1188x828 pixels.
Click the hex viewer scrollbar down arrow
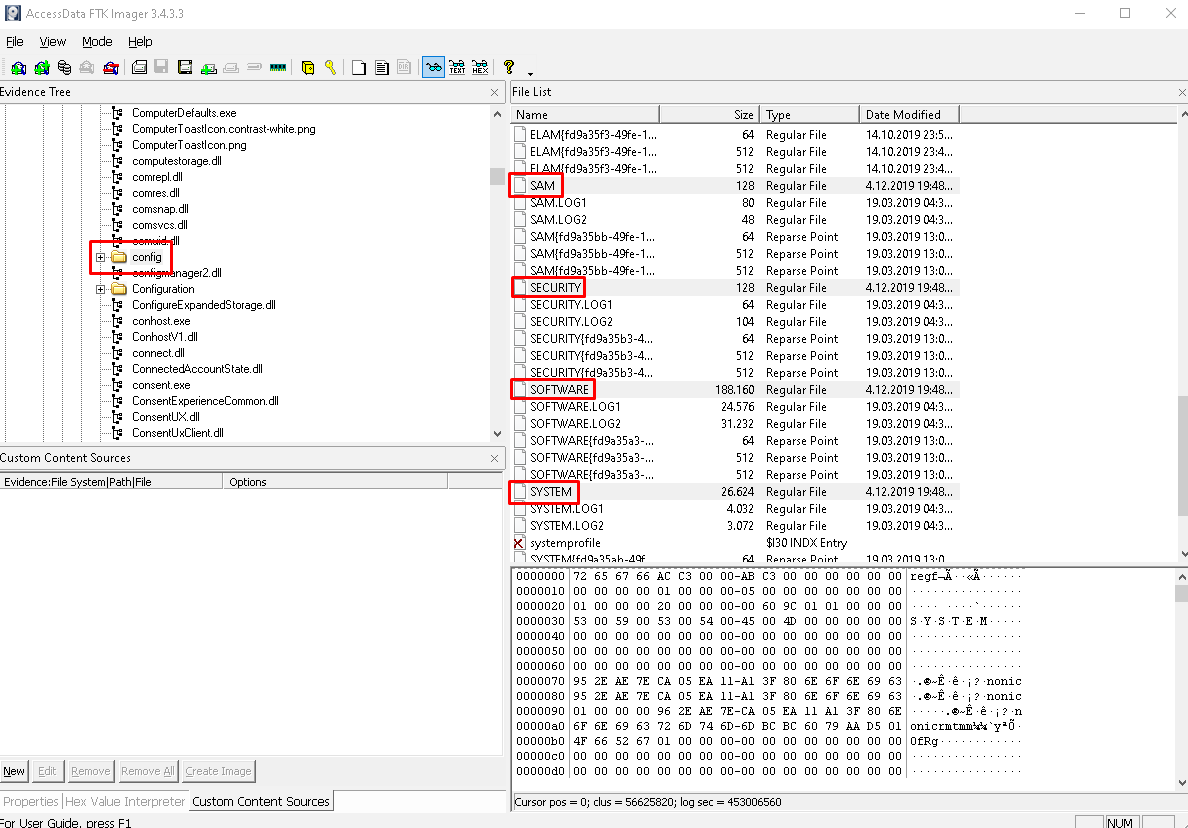point(1182,783)
